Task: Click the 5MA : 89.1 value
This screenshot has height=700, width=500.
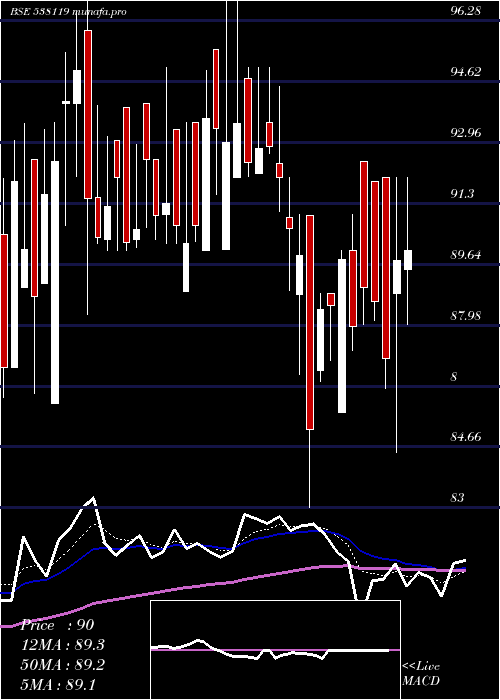Action: click(x=58, y=684)
